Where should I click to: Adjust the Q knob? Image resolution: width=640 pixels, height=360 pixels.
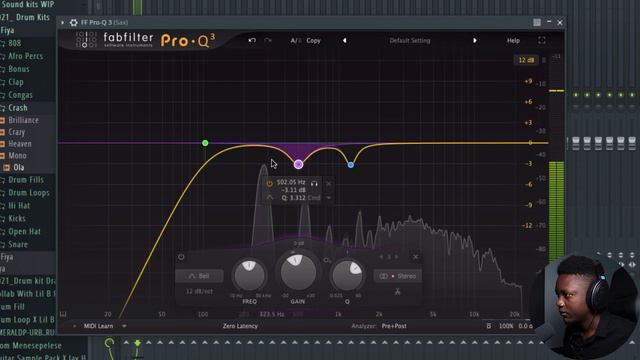coord(347,275)
